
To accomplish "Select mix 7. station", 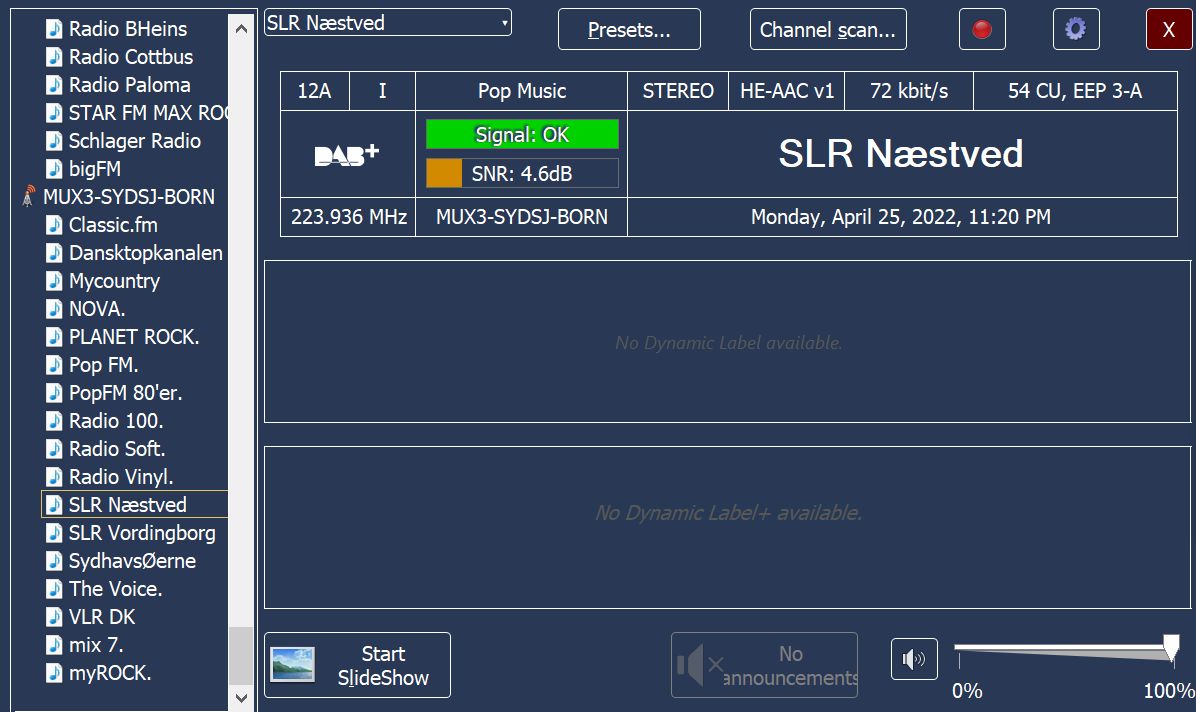I will 96,645.
